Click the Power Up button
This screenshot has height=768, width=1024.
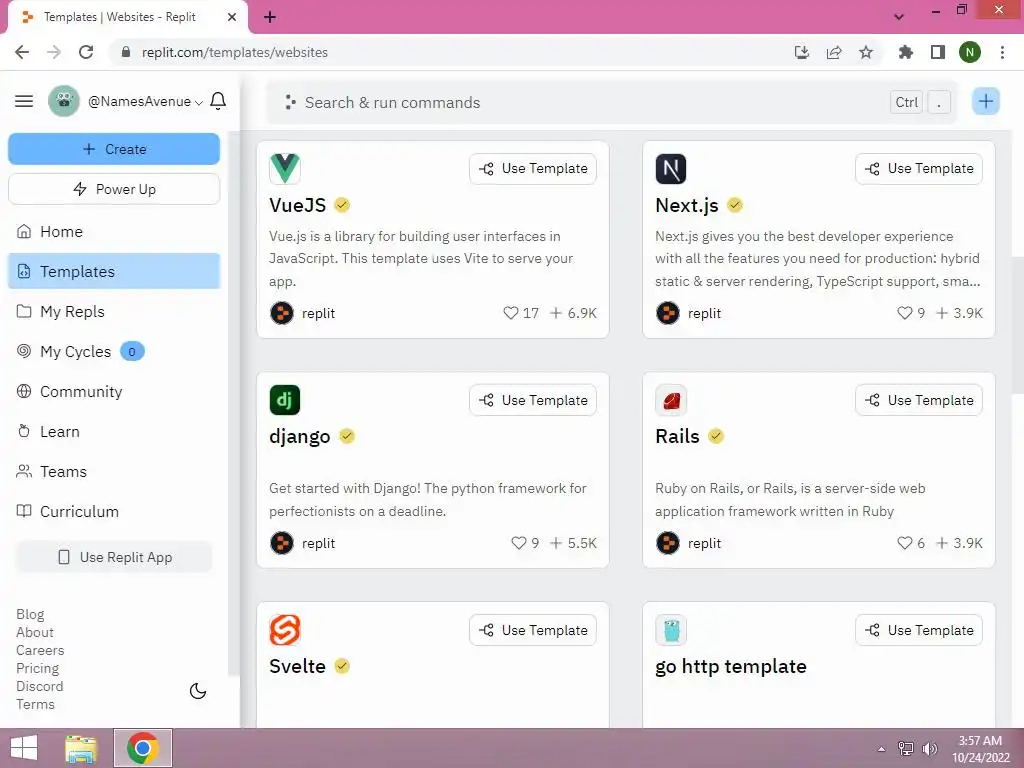114,189
